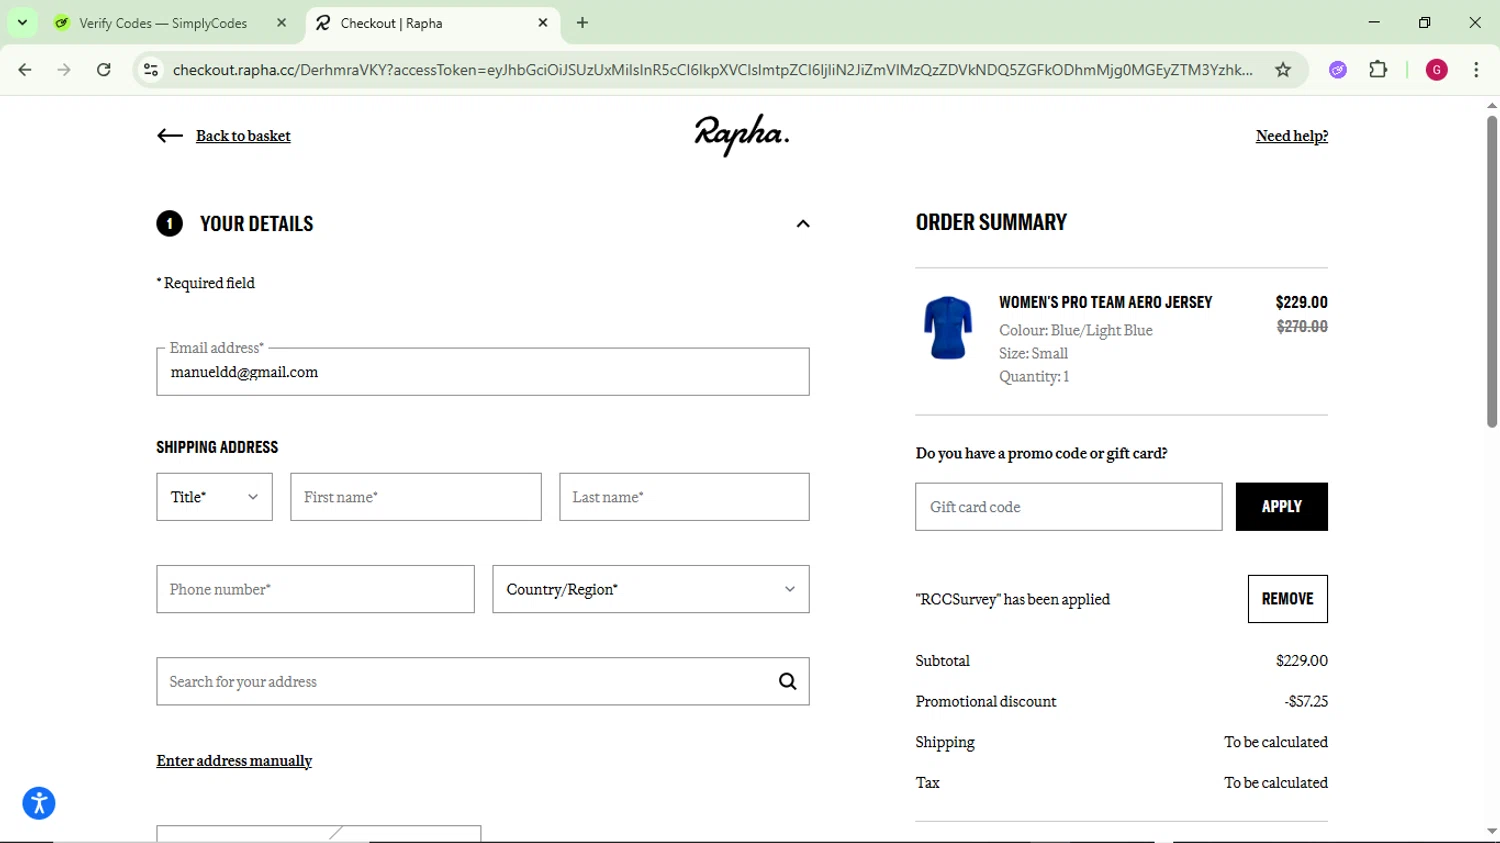Viewport: 1500px width, 843px height.
Task: Click the blue jersey product thumbnail
Action: coord(948,328)
